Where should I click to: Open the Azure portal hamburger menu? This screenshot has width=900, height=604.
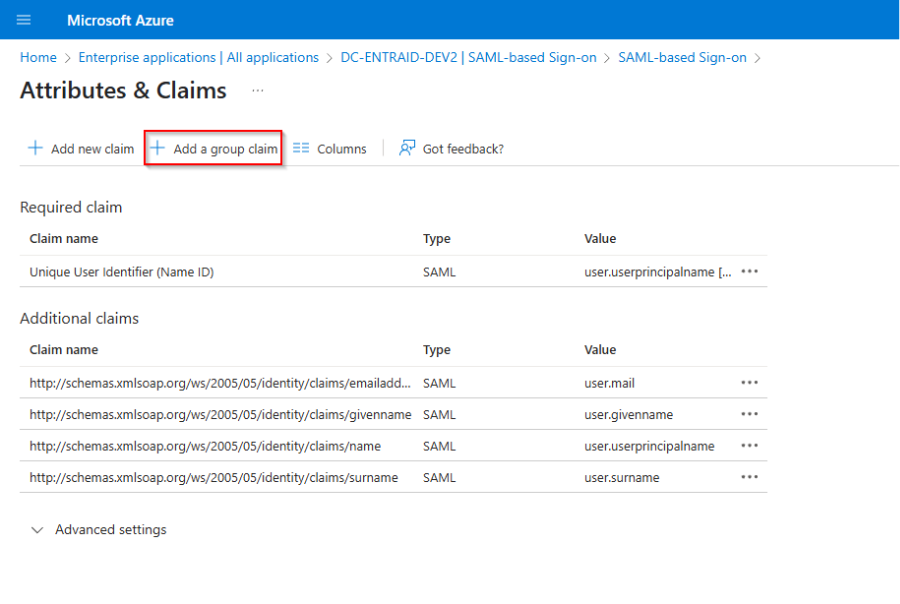pos(24,20)
